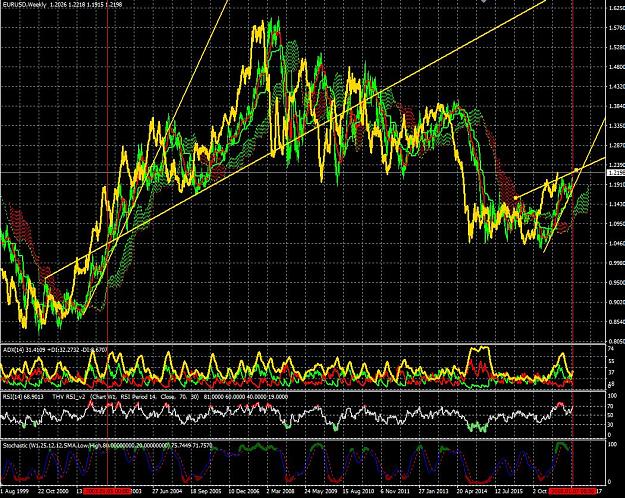This screenshot has width=625, height=498.
Task: Select the red date tag near 2003
Action: pos(107,491)
